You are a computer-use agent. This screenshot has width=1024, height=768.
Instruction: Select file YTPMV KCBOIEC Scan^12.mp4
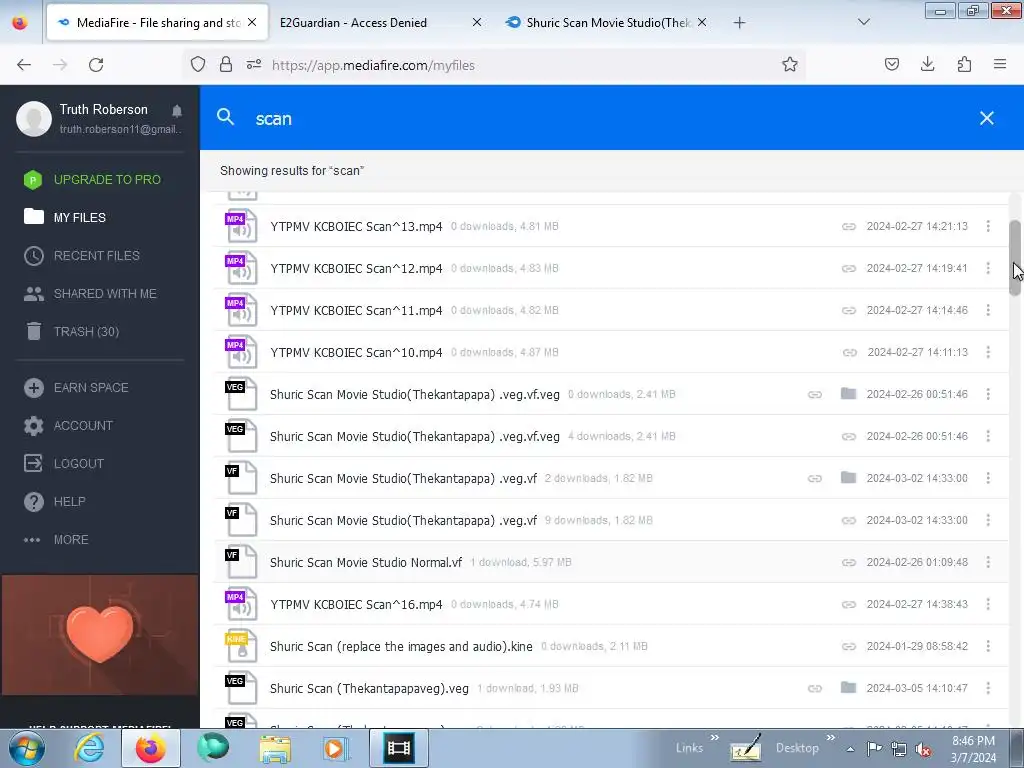point(356,268)
